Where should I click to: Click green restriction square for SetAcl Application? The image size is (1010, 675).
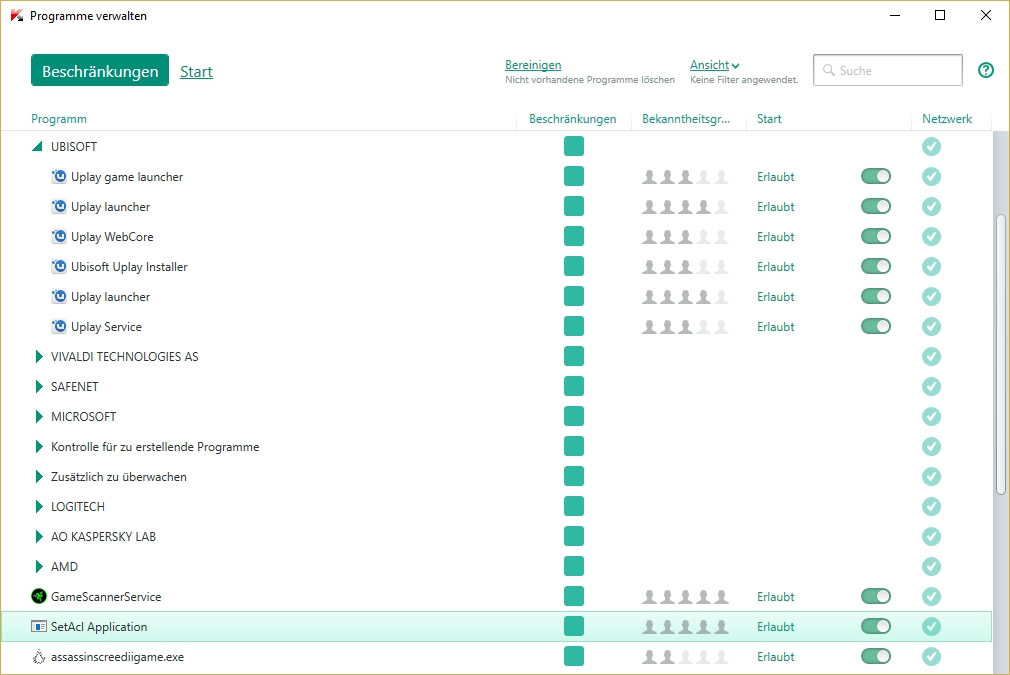click(x=573, y=626)
